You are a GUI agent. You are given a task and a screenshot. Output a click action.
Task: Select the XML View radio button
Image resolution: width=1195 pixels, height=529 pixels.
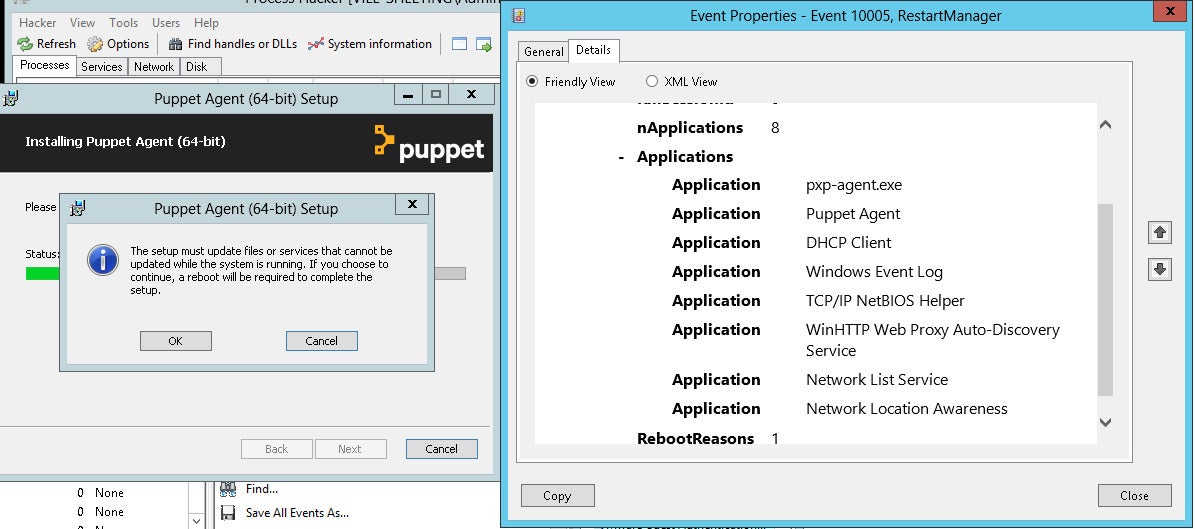point(652,81)
